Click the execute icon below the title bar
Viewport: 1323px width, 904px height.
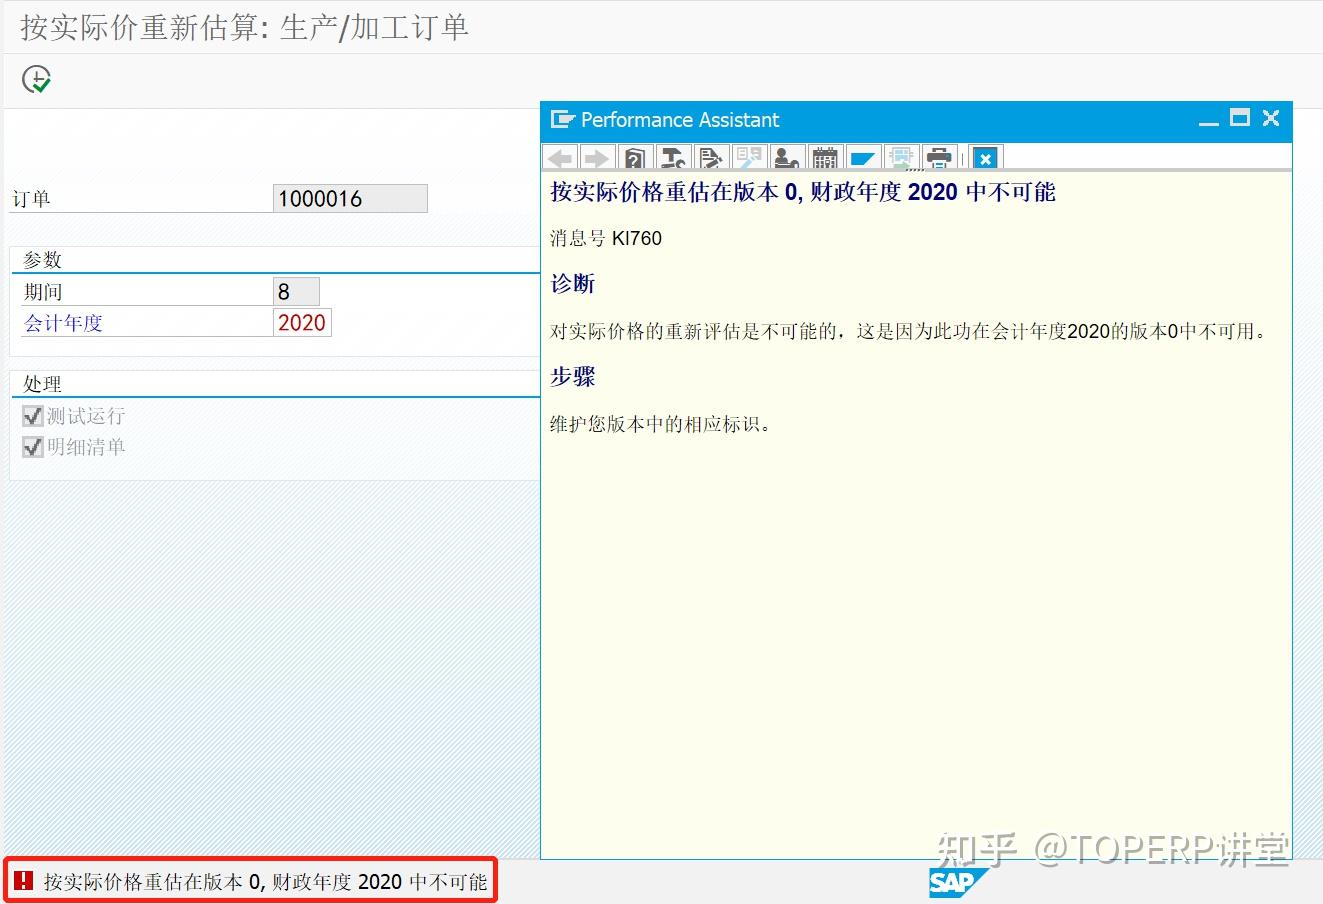pyautogui.click(x=36, y=79)
